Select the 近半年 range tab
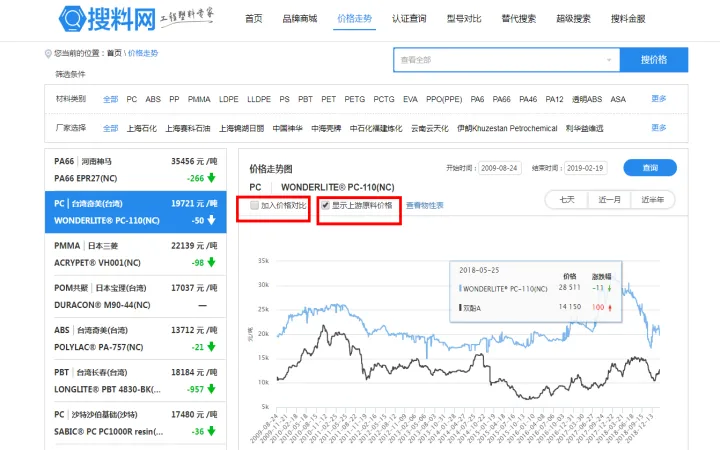Image resolution: width=720 pixels, height=450 pixels. tap(652, 200)
